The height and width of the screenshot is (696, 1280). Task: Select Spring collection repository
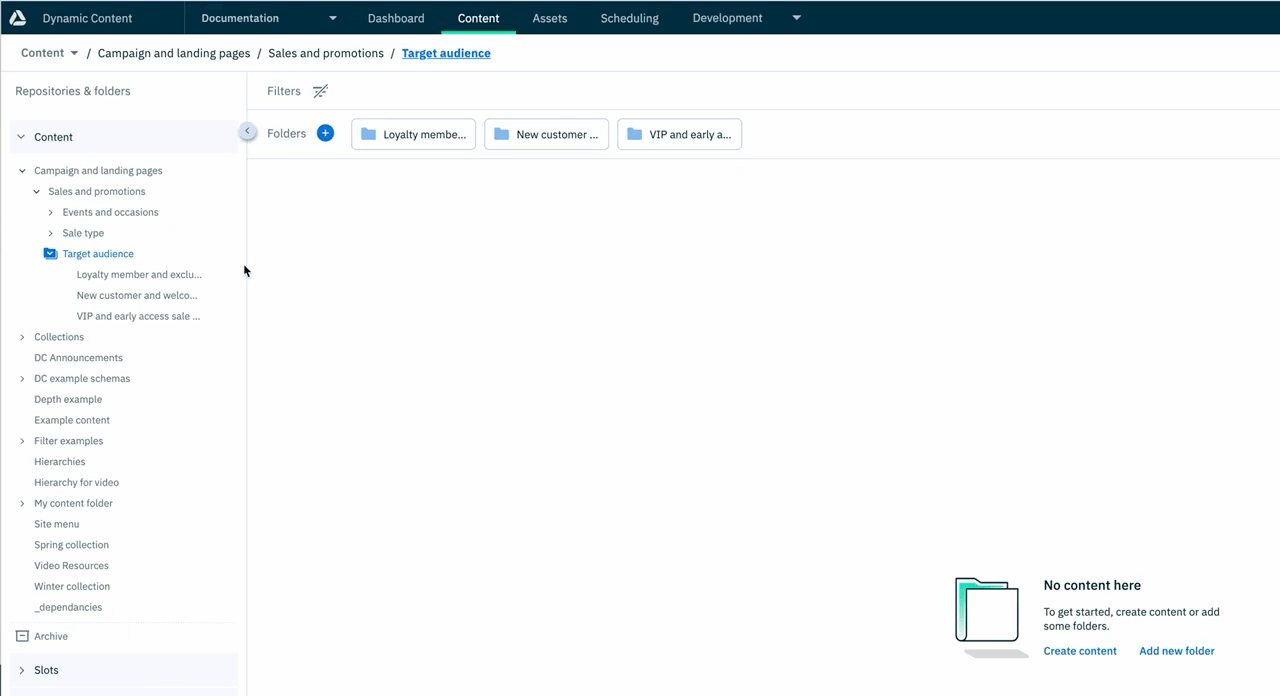pyautogui.click(x=72, y=545)
